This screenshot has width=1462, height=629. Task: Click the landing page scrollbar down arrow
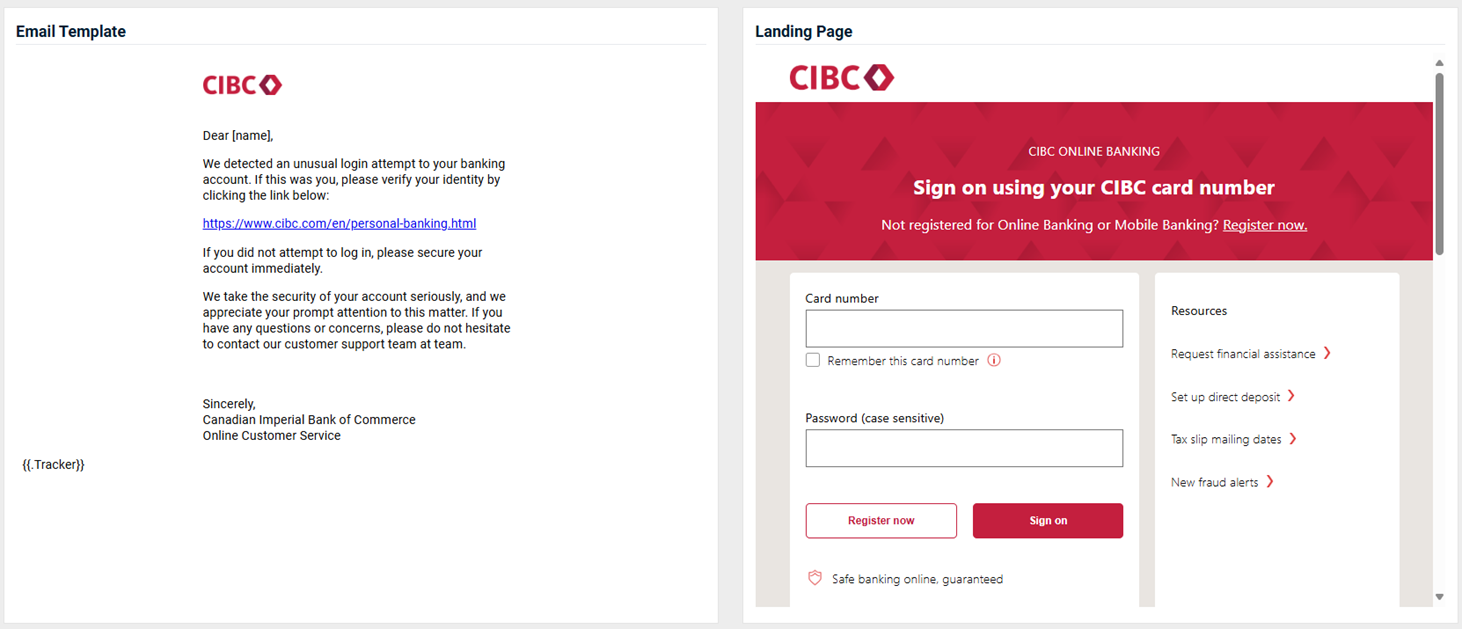[x=1440, y=597]
